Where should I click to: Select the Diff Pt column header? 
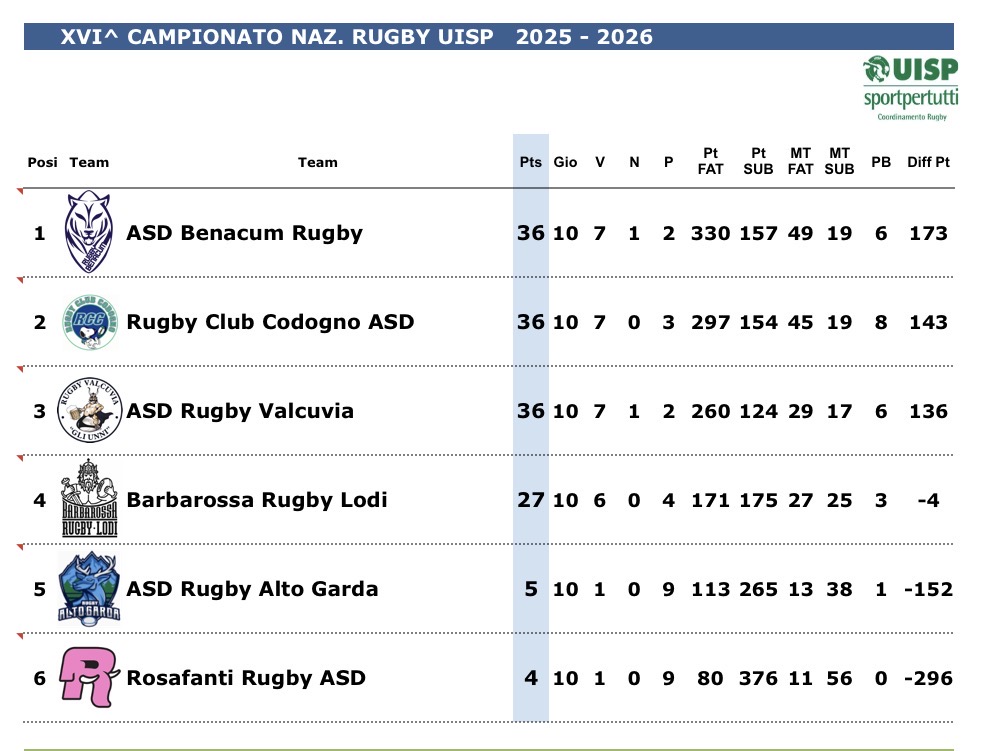pyautogui.click(x=928, y=162)
